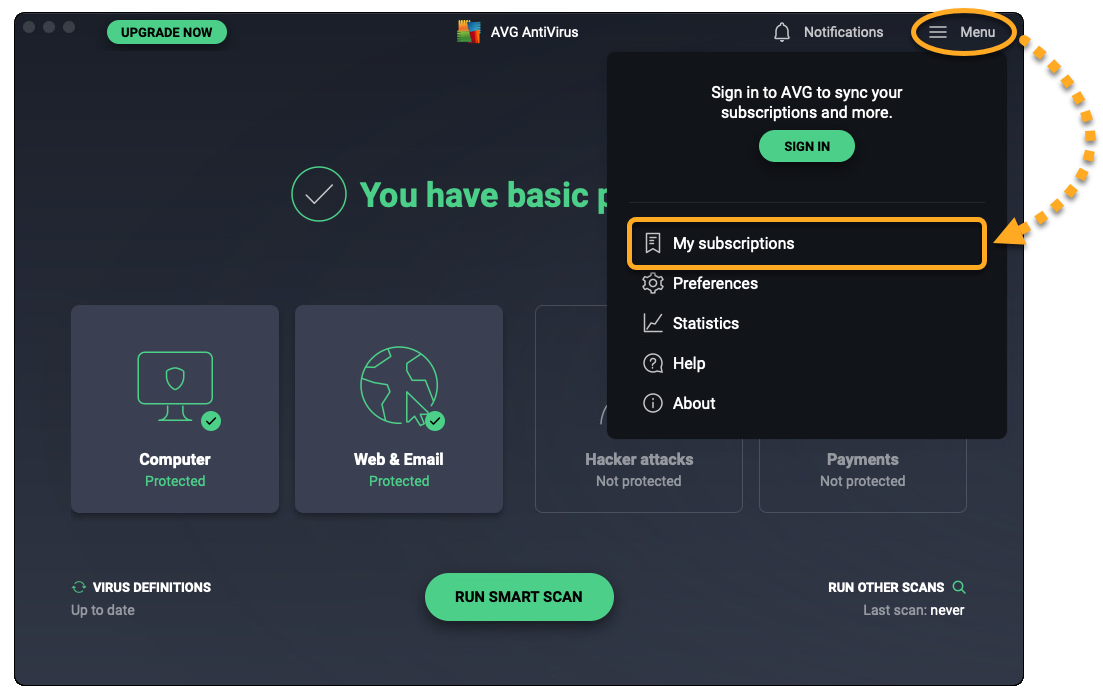1103x698 pixels.
Task: Click the Preferences gear icon
Action: [x=653, y=283]
